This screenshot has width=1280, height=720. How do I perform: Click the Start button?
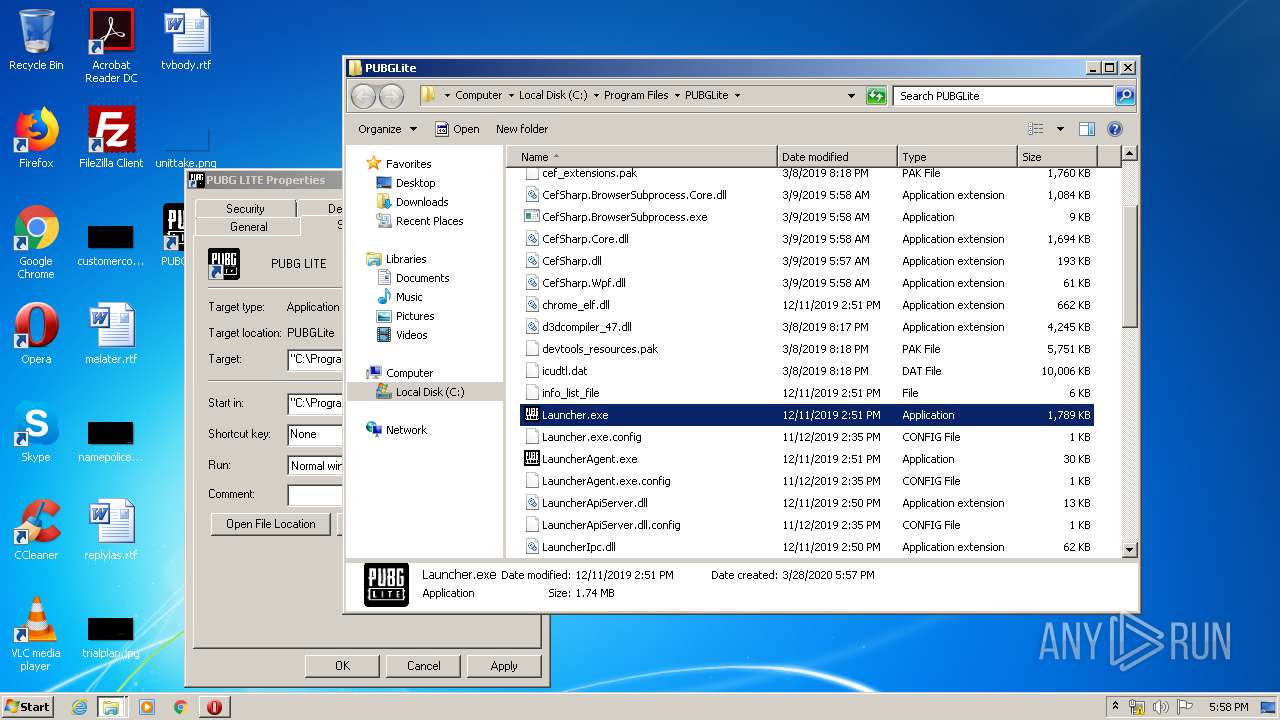coord(28,707)
